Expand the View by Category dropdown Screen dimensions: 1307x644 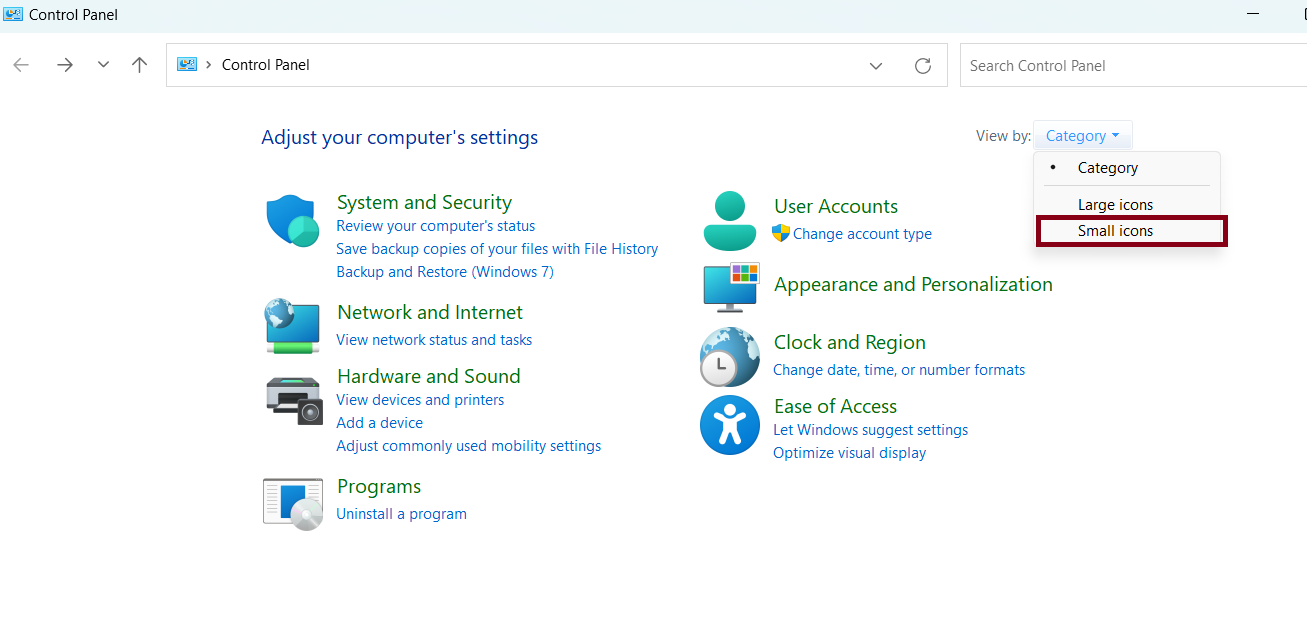(x=1082, y=136)
